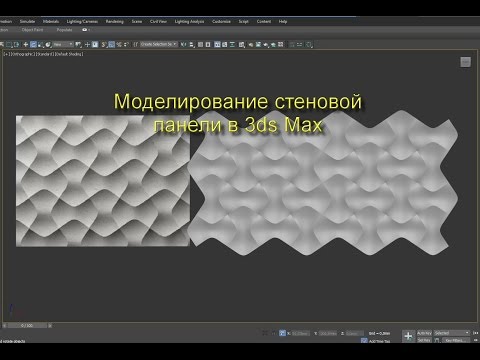Open the Civil View menu

coord(158,21)
